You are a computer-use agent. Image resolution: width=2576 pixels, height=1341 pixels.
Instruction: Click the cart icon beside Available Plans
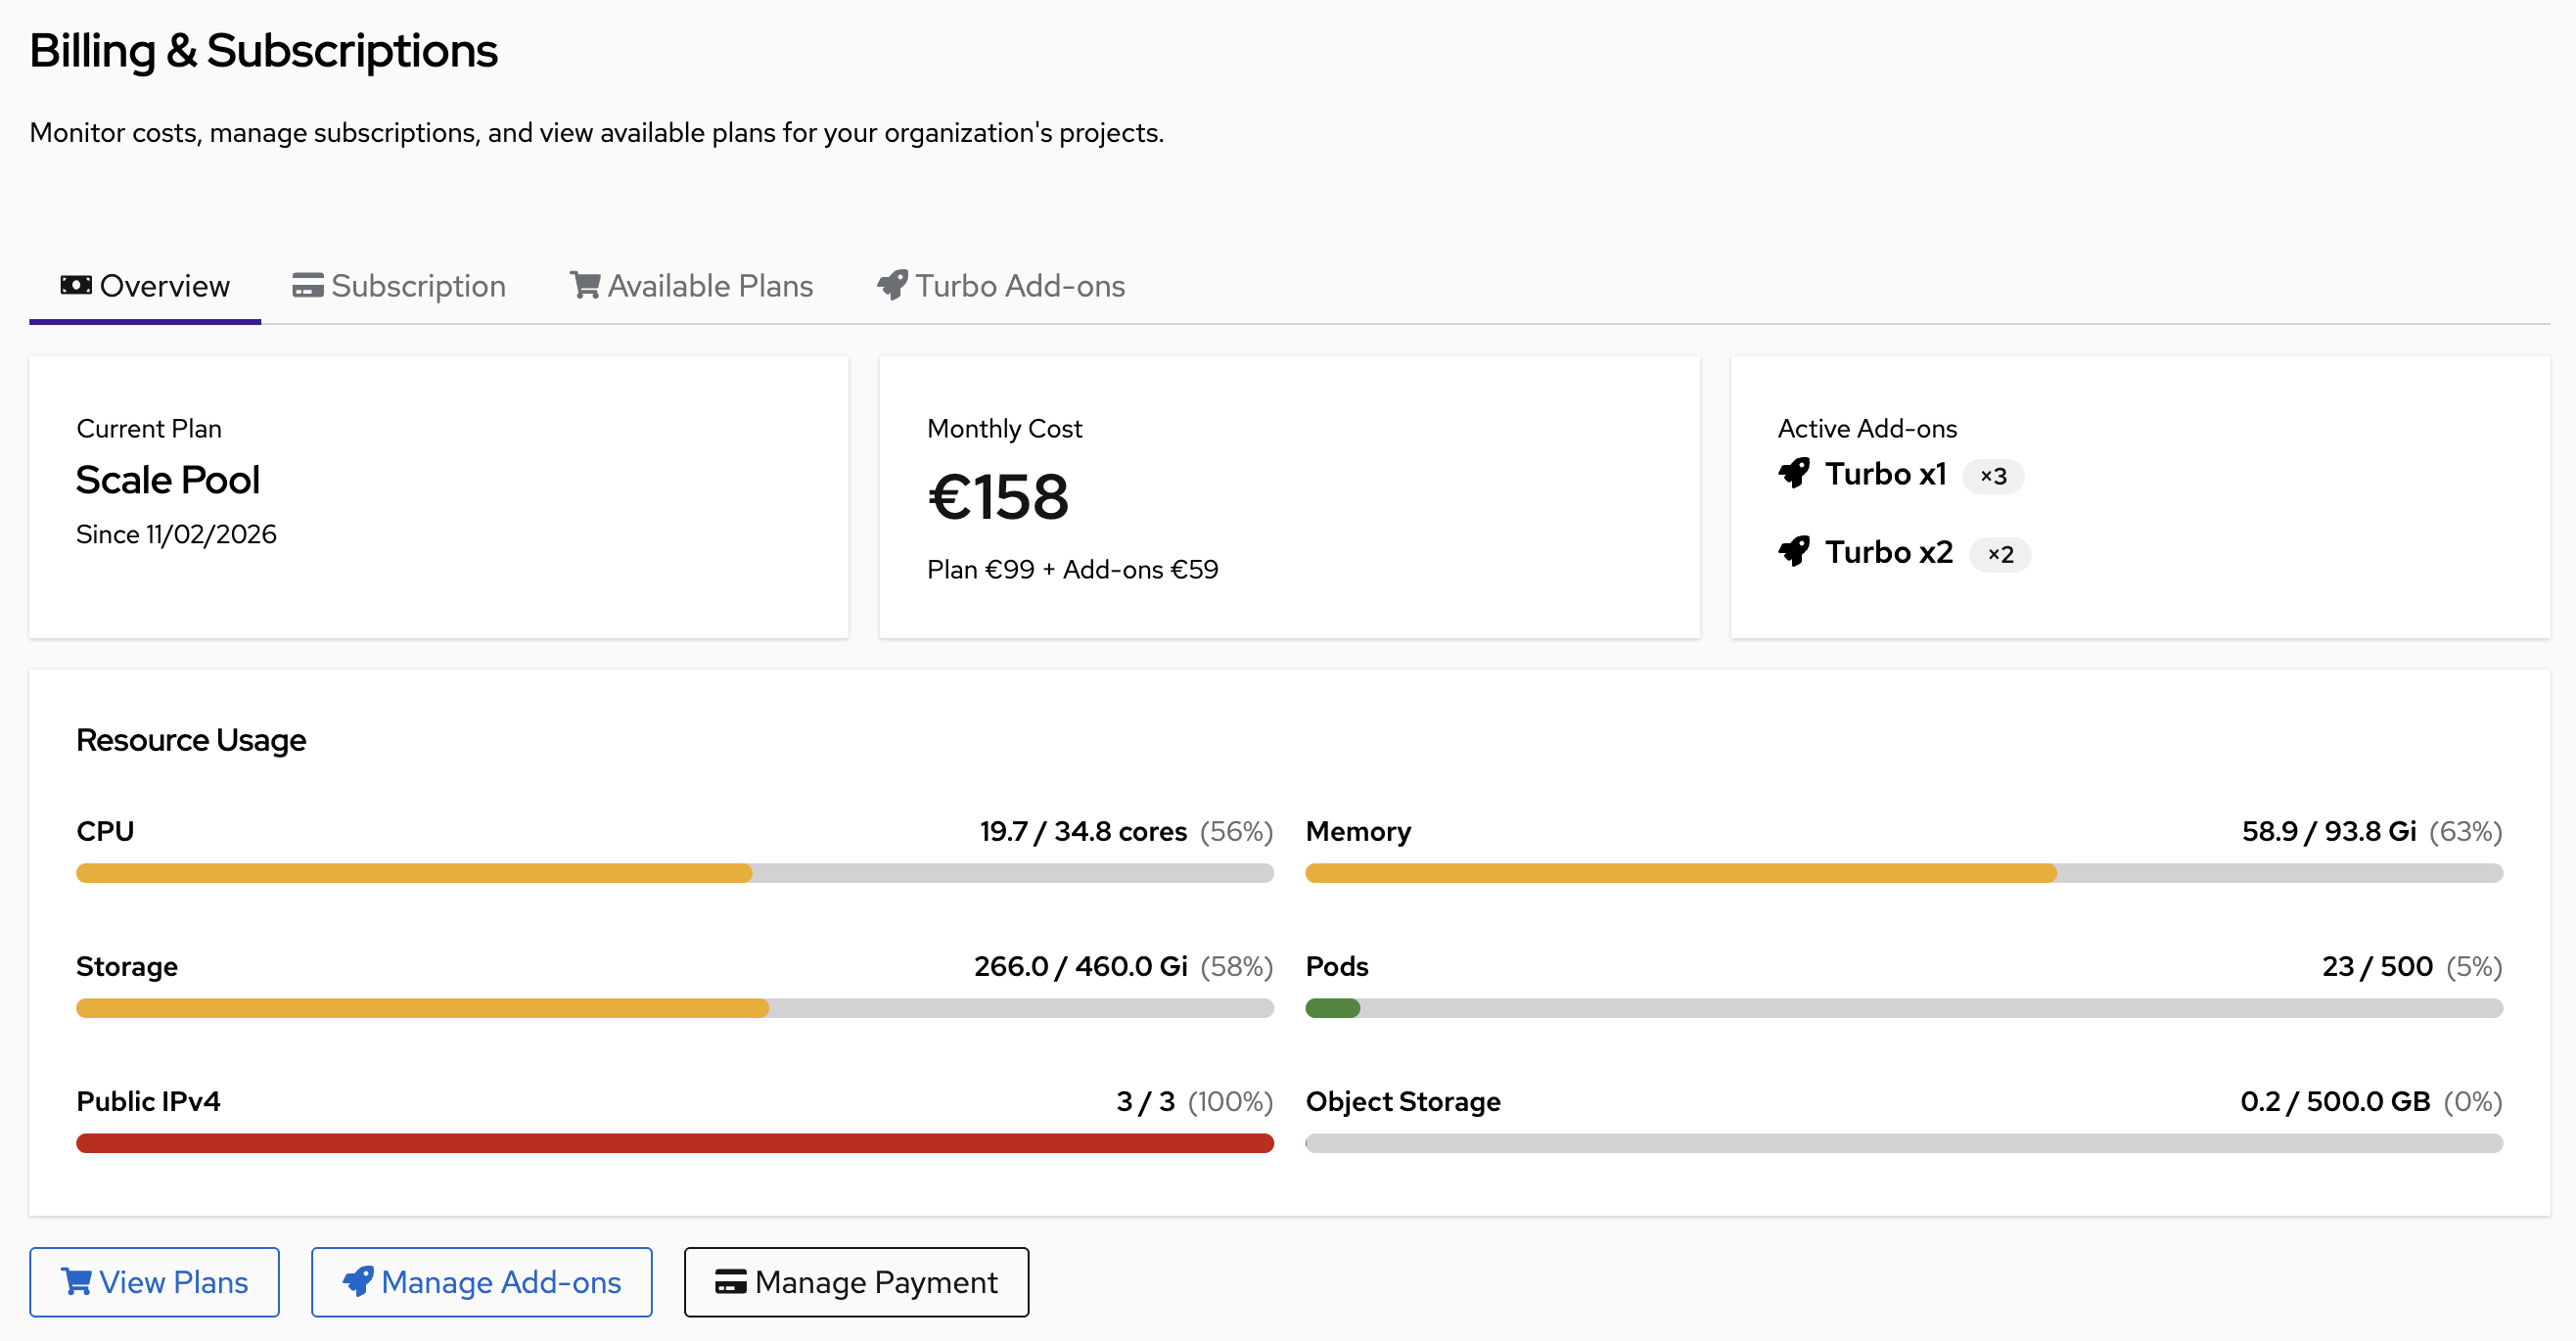585,286
